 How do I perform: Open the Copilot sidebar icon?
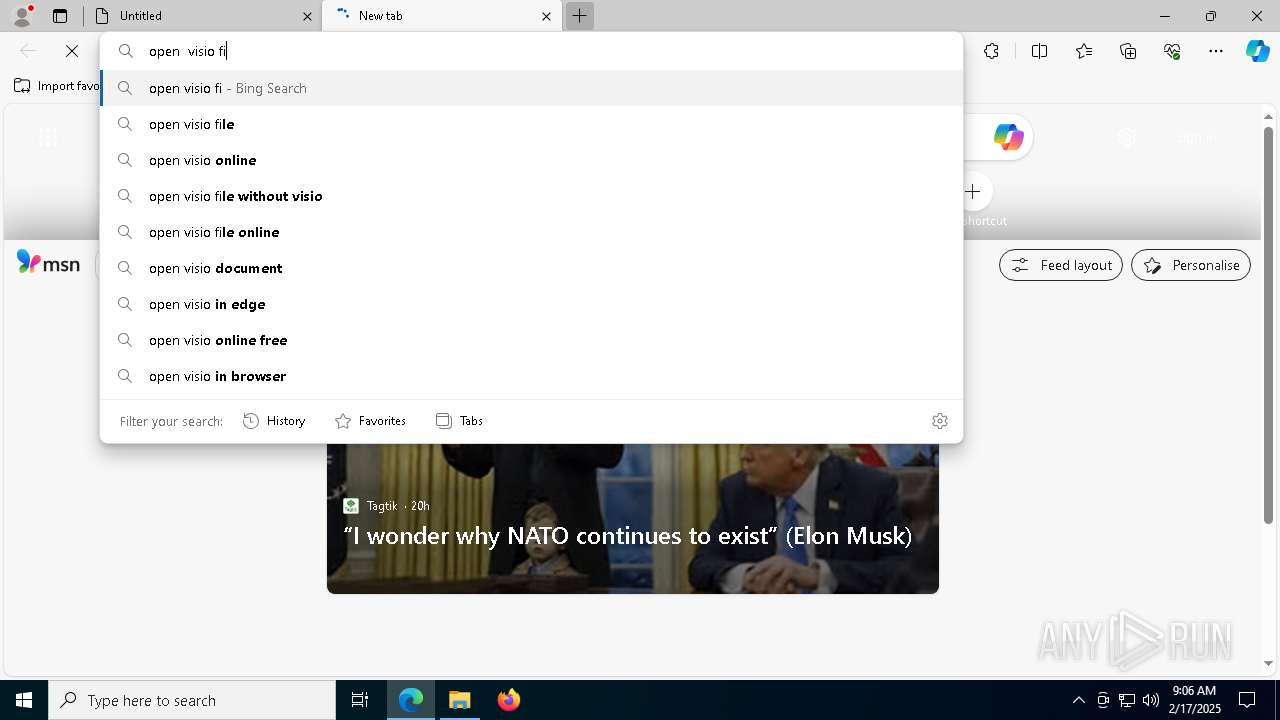pyautogui.click(x=1257, y=51)
